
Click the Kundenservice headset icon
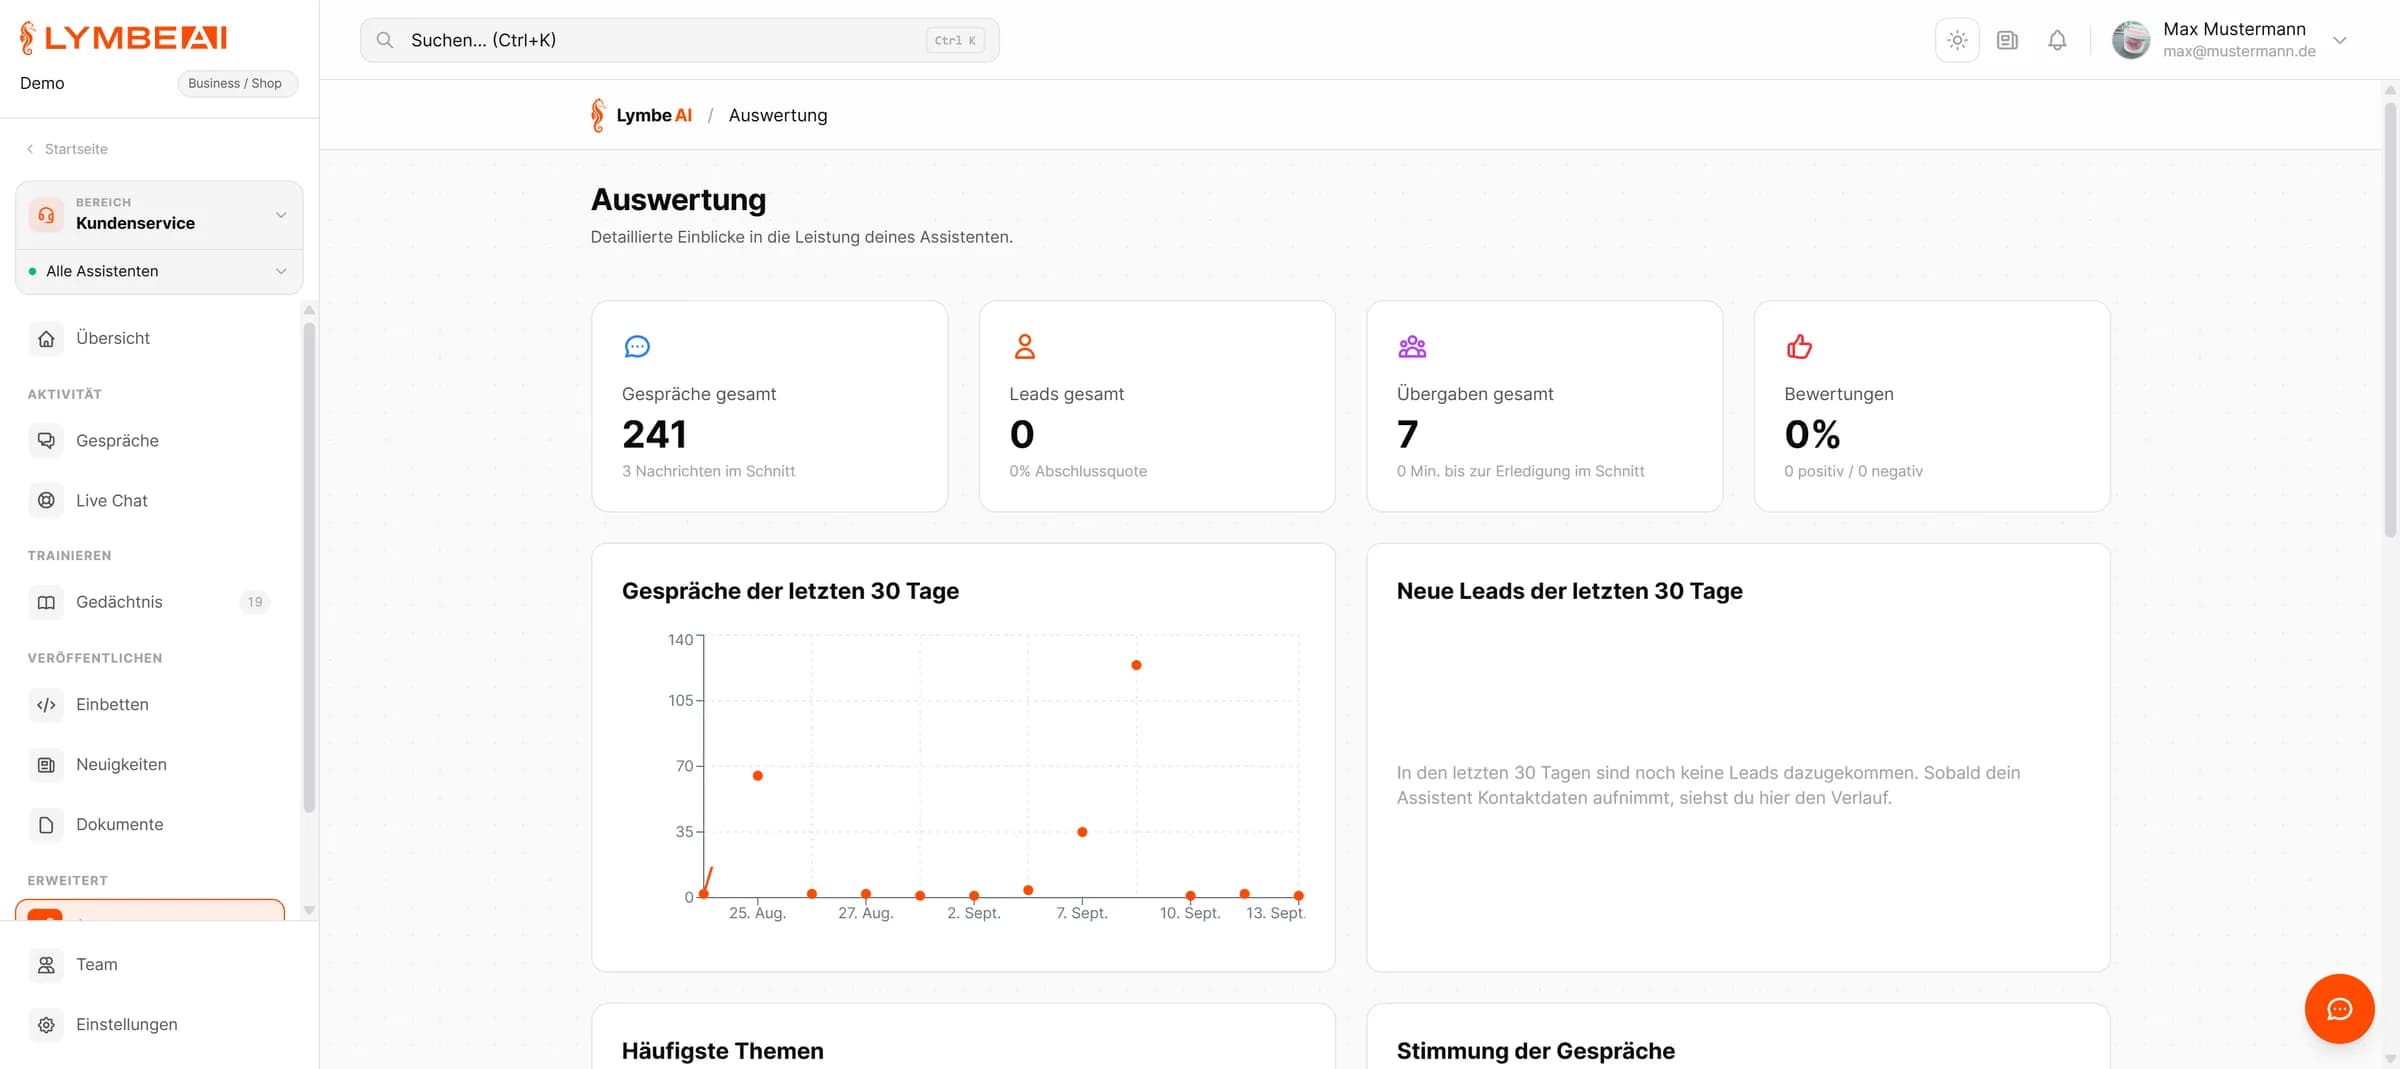tap(46, 215)
